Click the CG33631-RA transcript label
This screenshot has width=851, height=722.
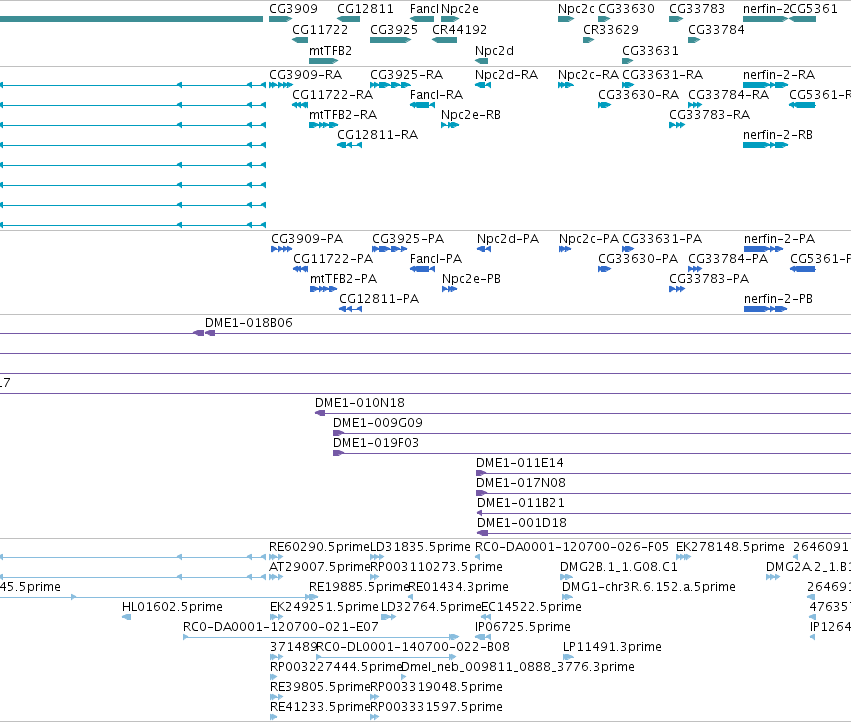(x=662, y=74)
